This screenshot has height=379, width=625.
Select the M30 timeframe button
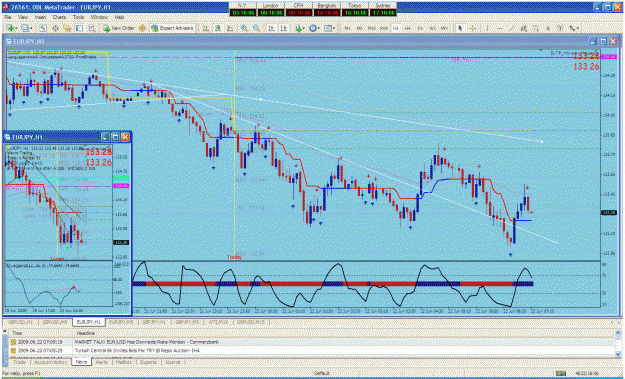(384, 28)
